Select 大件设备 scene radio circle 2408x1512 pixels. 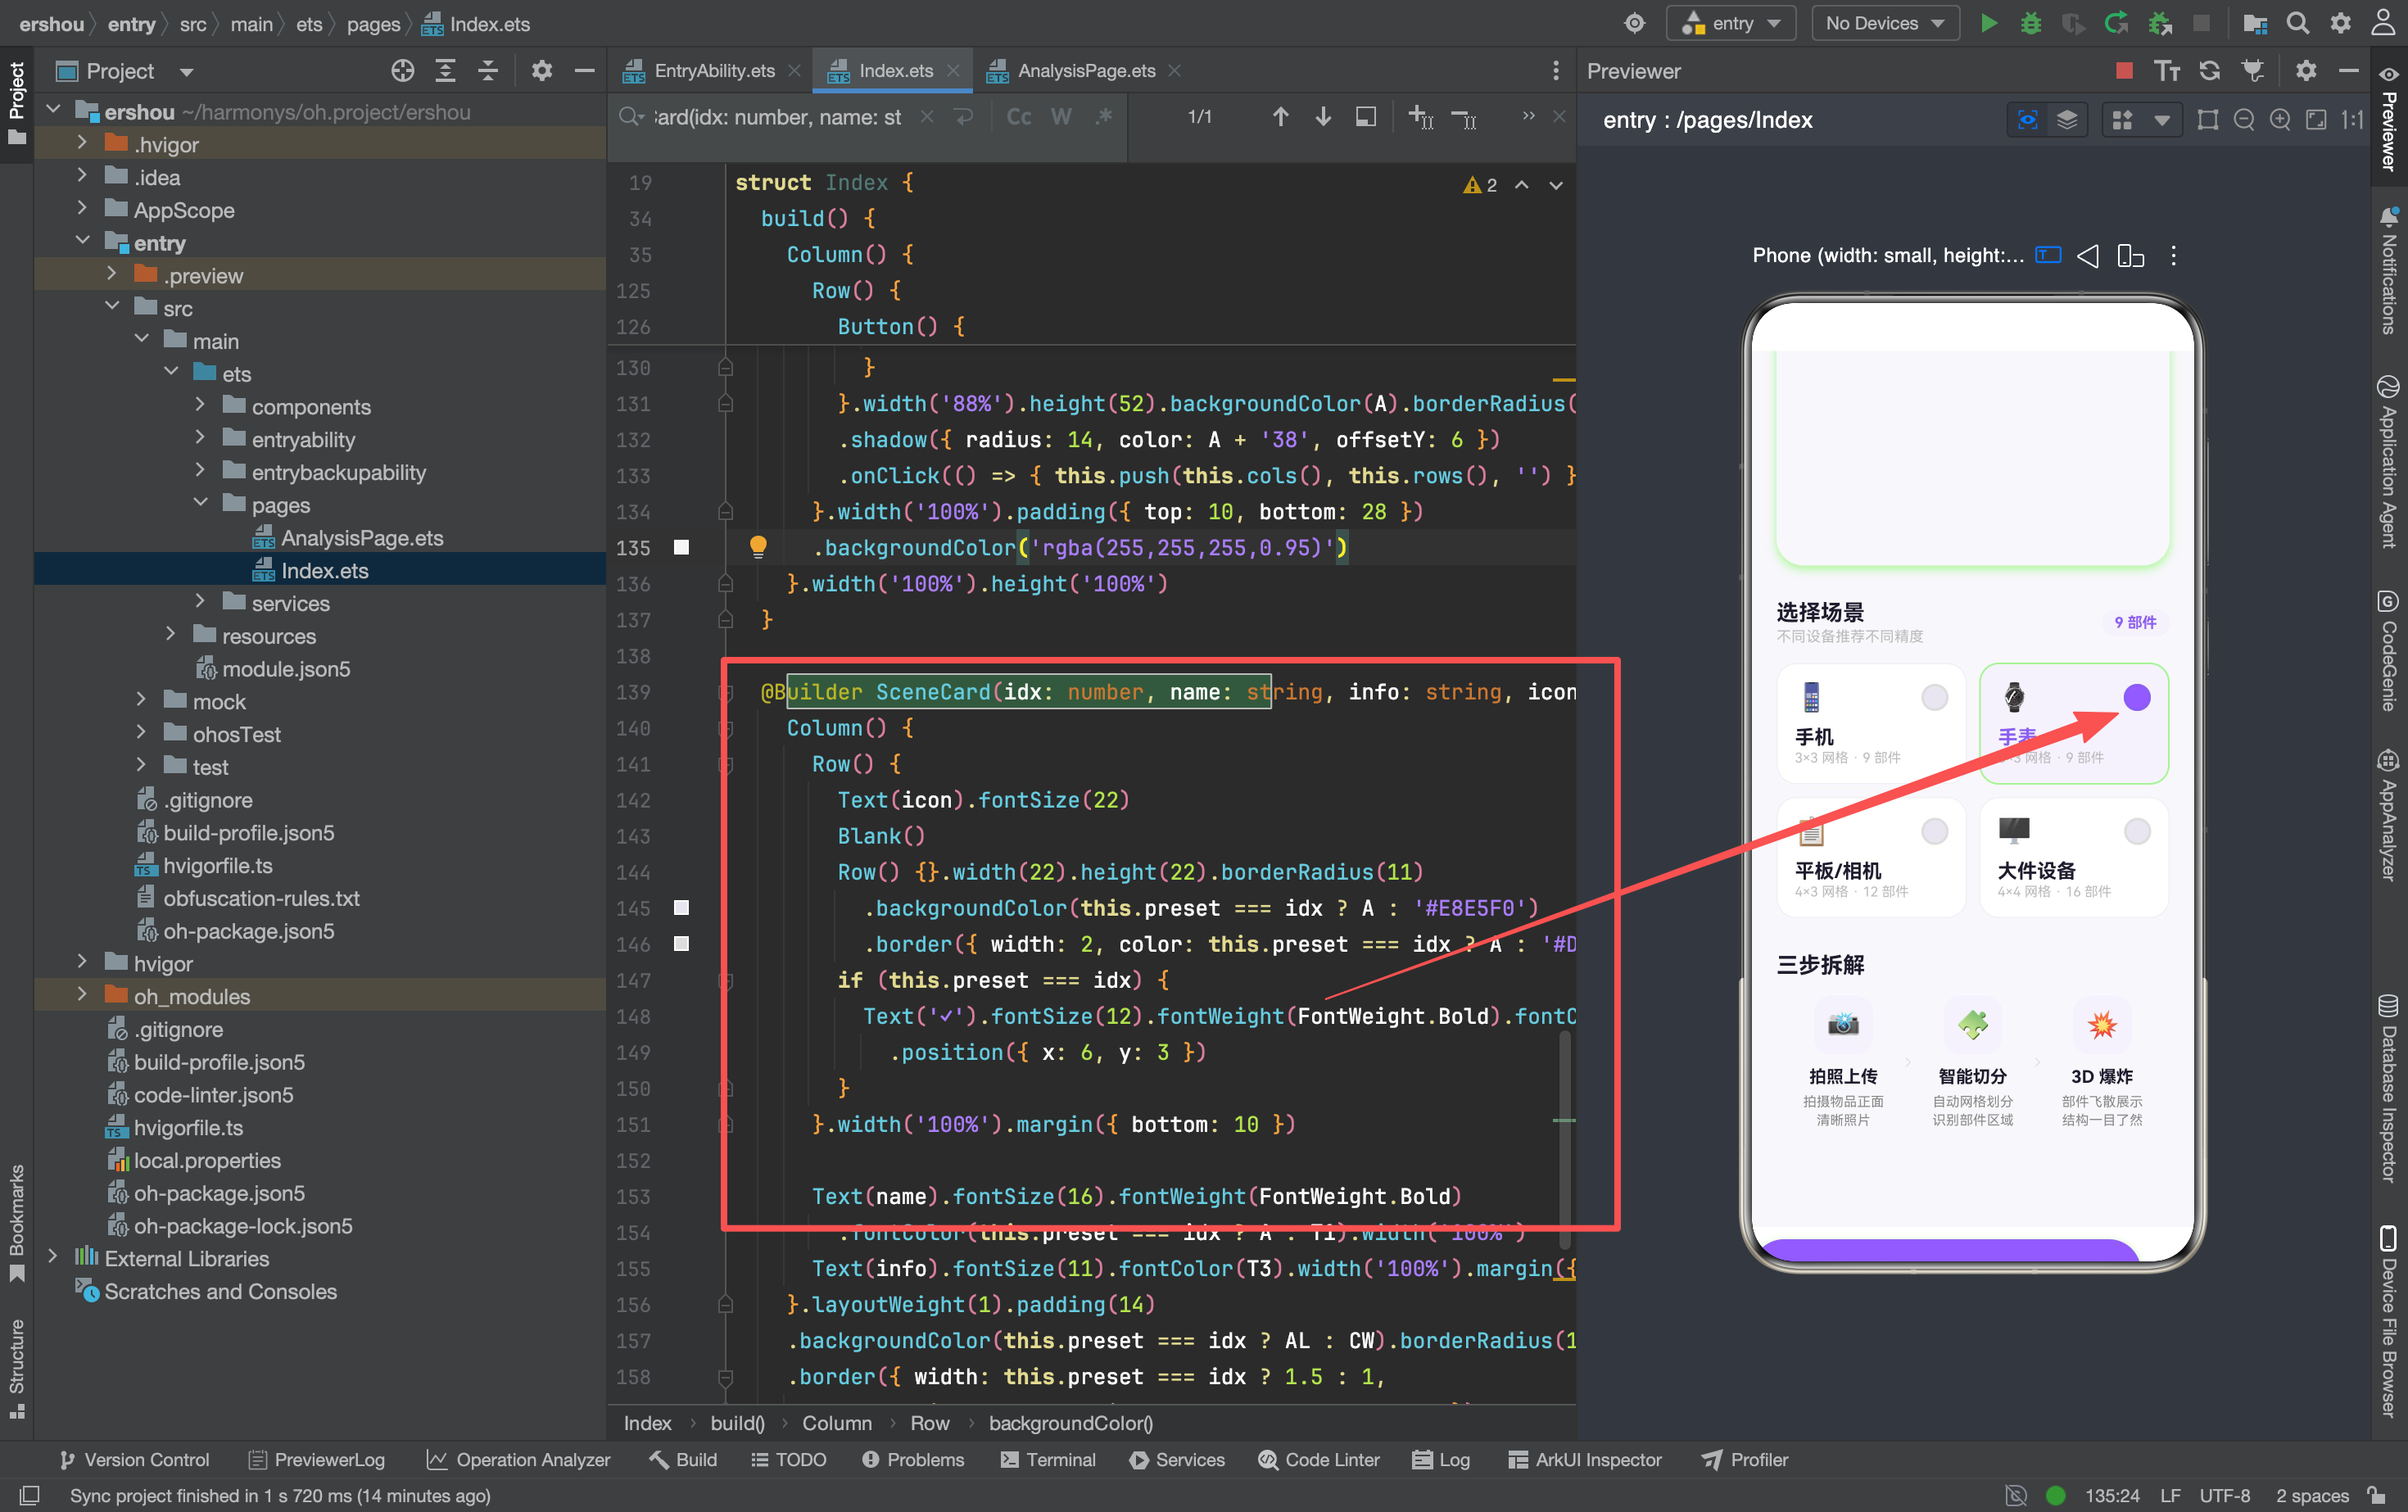pos(2137,831)
